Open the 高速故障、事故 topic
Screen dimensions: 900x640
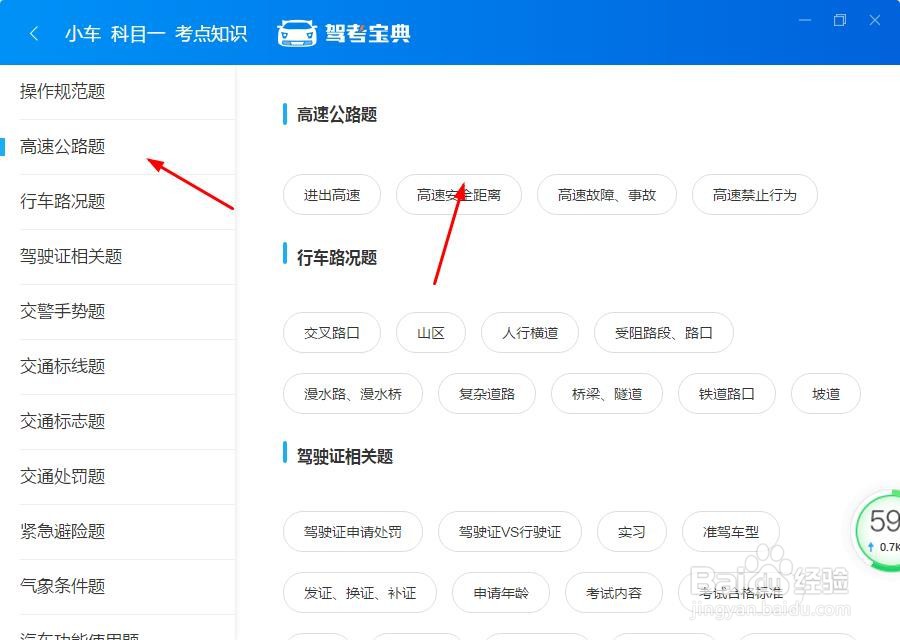click(x=607, y=195)
